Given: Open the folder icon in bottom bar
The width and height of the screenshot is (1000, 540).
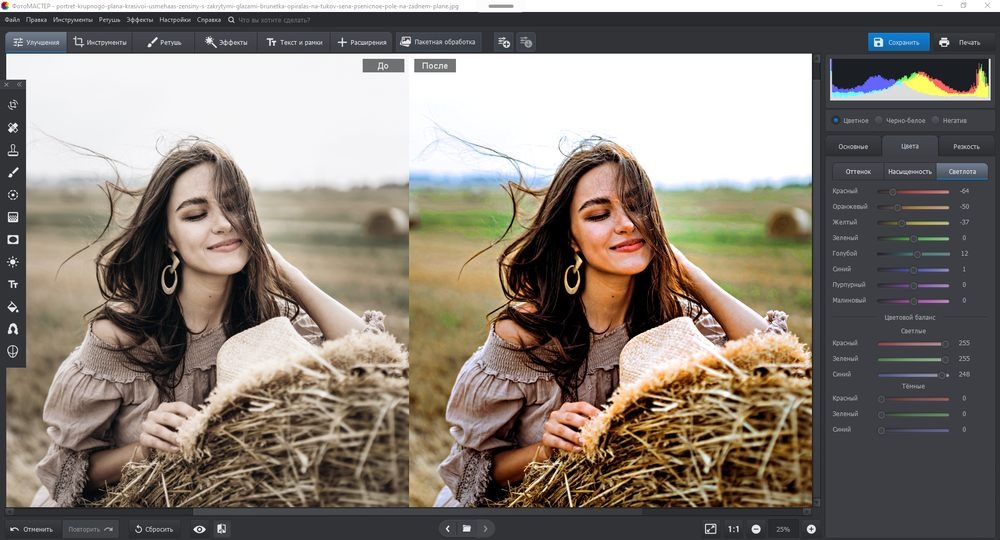Looking at the screenshot, I should 466,529.
